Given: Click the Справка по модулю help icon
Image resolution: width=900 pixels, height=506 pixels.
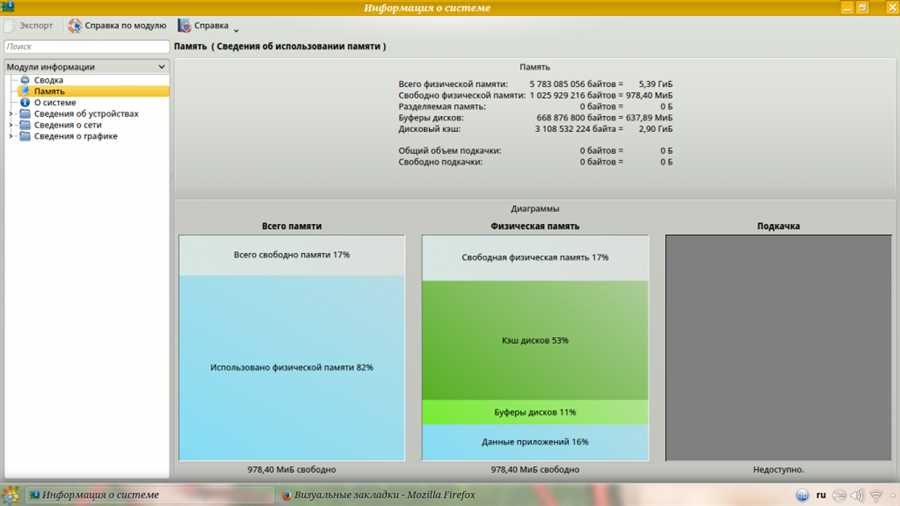Looking at the screenshot, I should click(75, 26).
